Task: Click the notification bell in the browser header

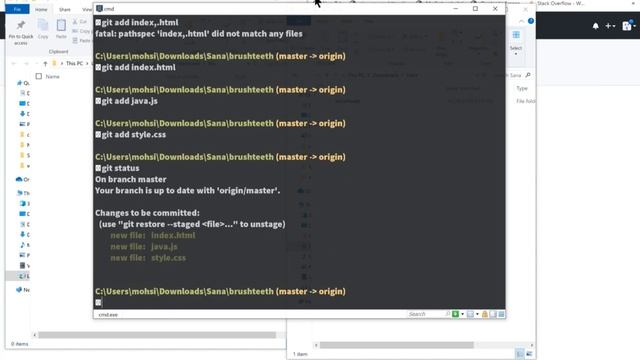Action: point(596,26)
